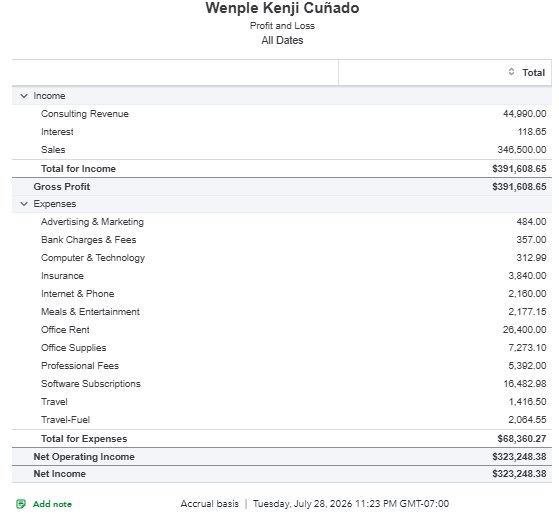Select the Travel-Fuel row label
This screenshot has width=559, height=522.
[65, 420]
